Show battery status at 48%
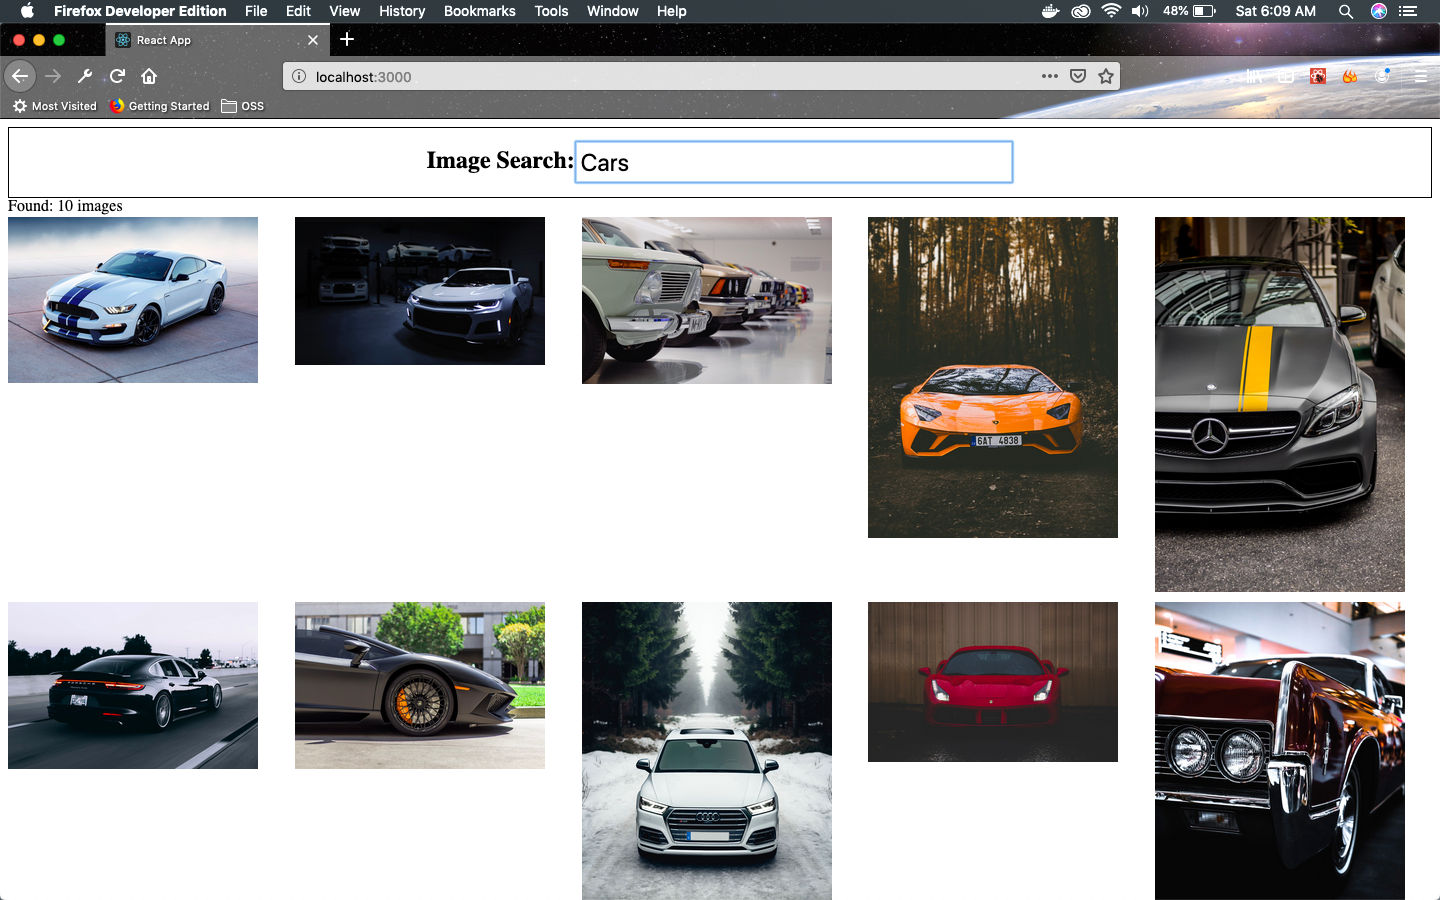1440x900 pixels. click(1189, 11)
